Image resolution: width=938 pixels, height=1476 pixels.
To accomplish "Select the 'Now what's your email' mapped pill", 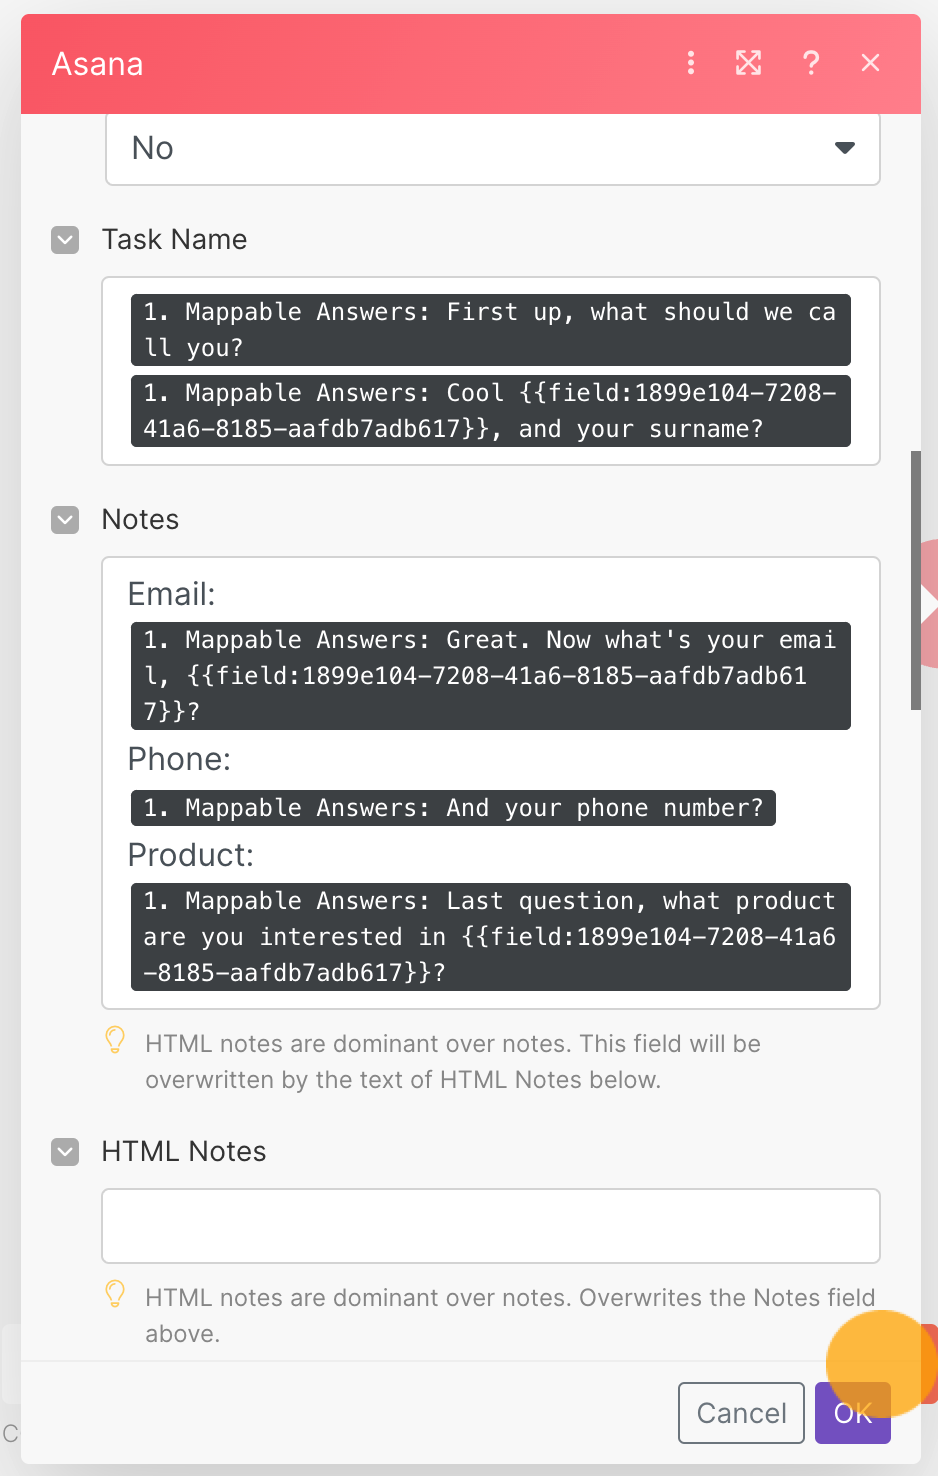I will 491,676.
